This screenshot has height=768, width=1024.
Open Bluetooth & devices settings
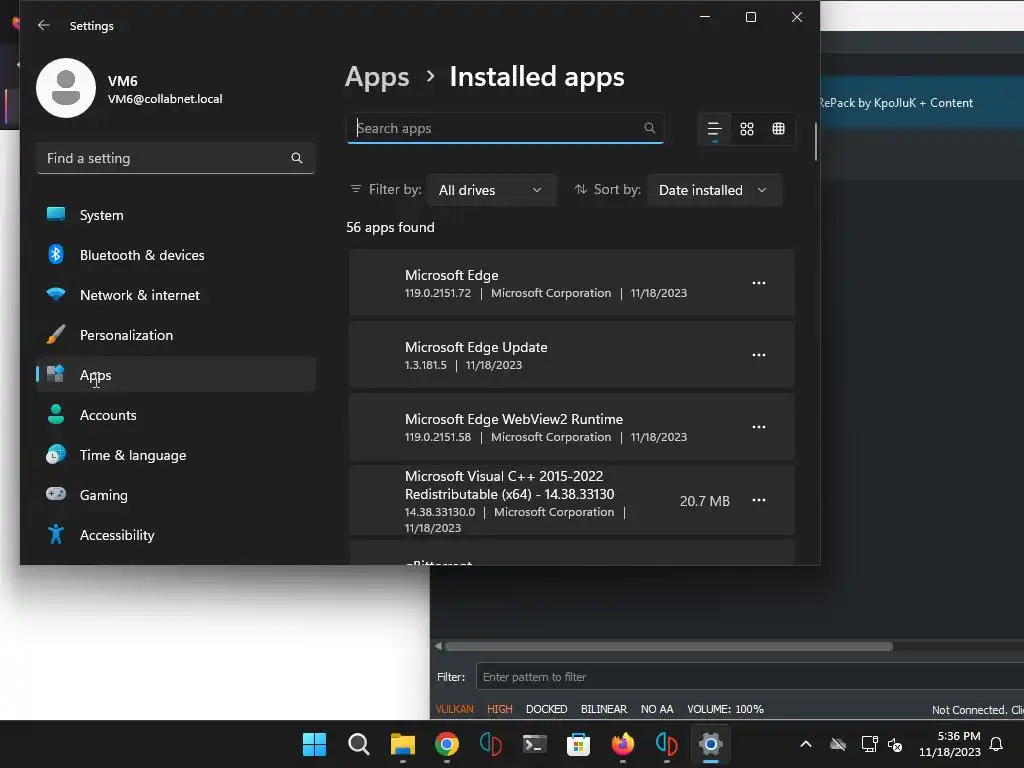[176, 255]
